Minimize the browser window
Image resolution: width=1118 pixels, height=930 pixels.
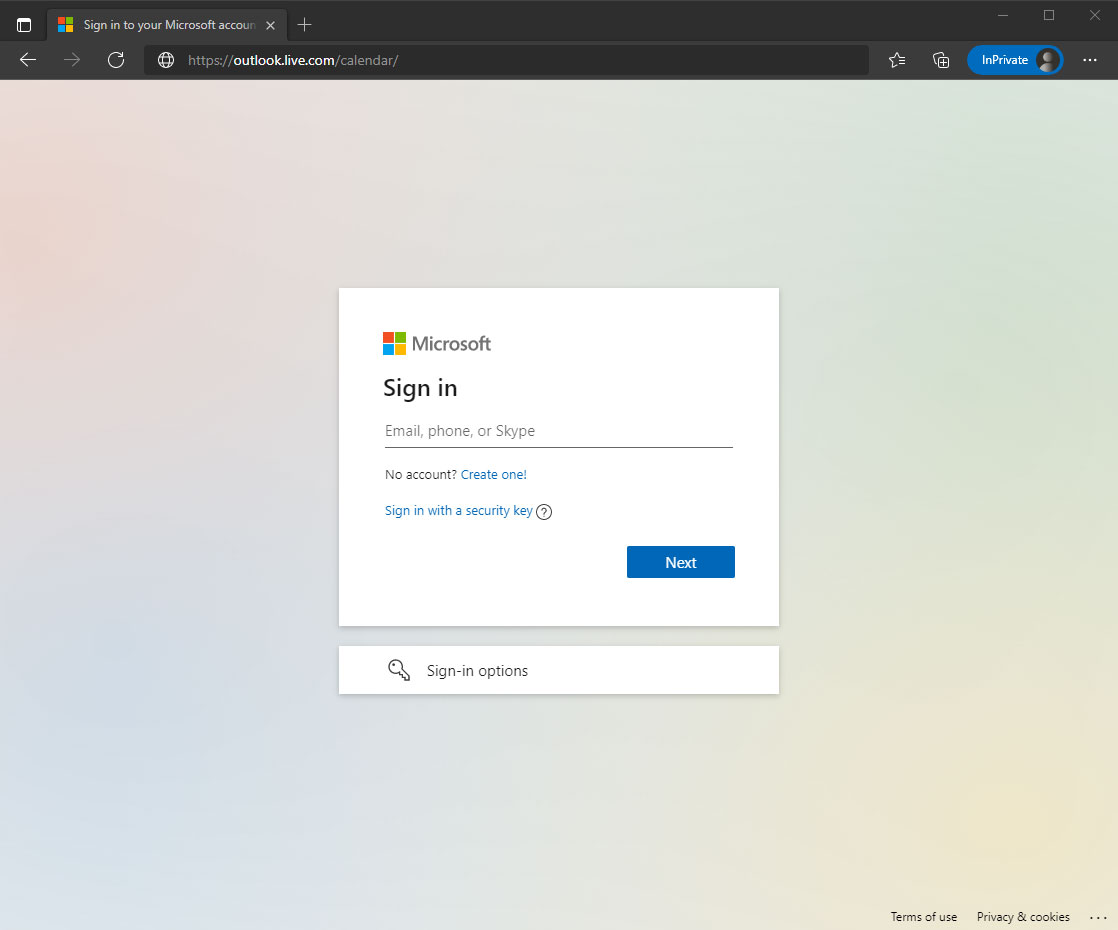click(x=1003, y=15)
